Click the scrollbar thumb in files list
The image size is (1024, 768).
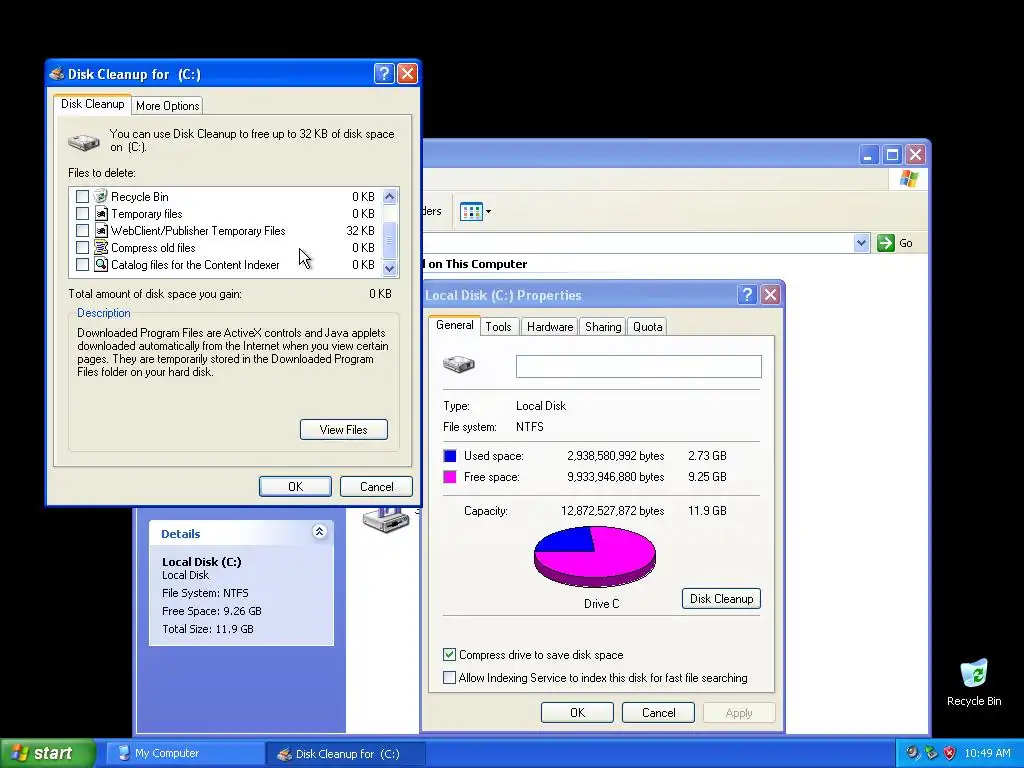click(x=390, y=240)
